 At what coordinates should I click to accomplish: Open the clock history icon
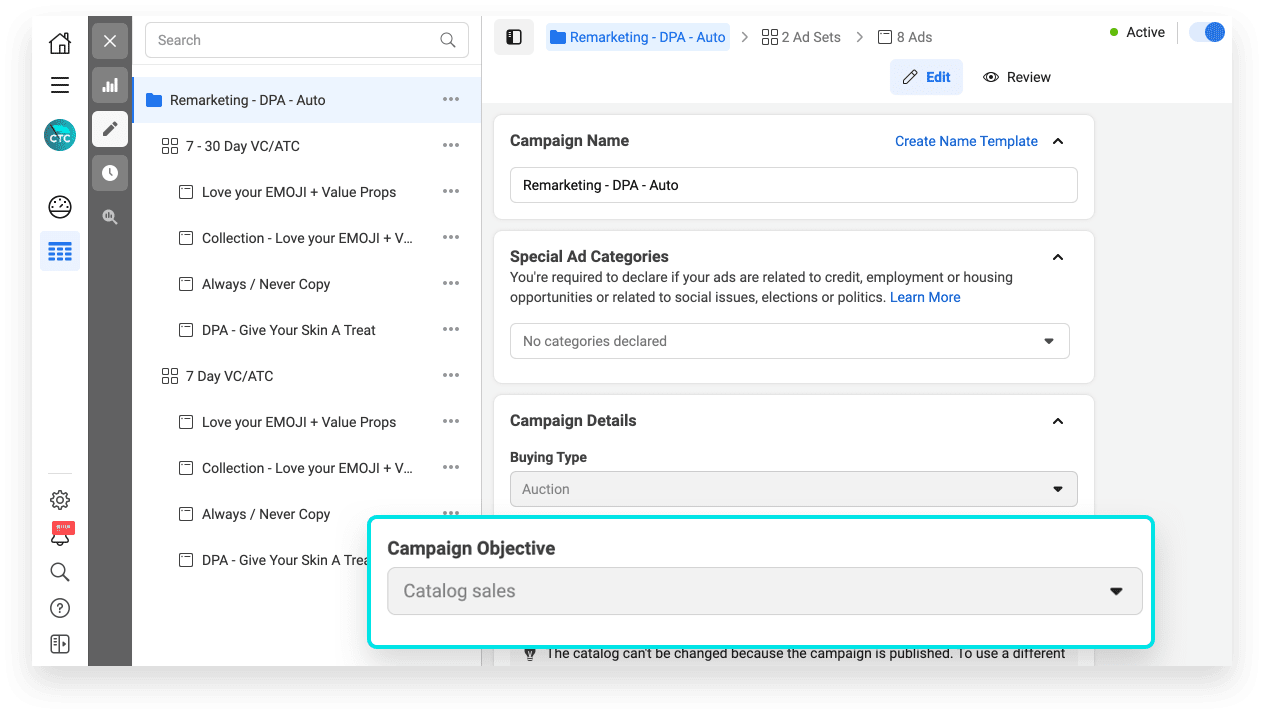[x=110, y=173]
